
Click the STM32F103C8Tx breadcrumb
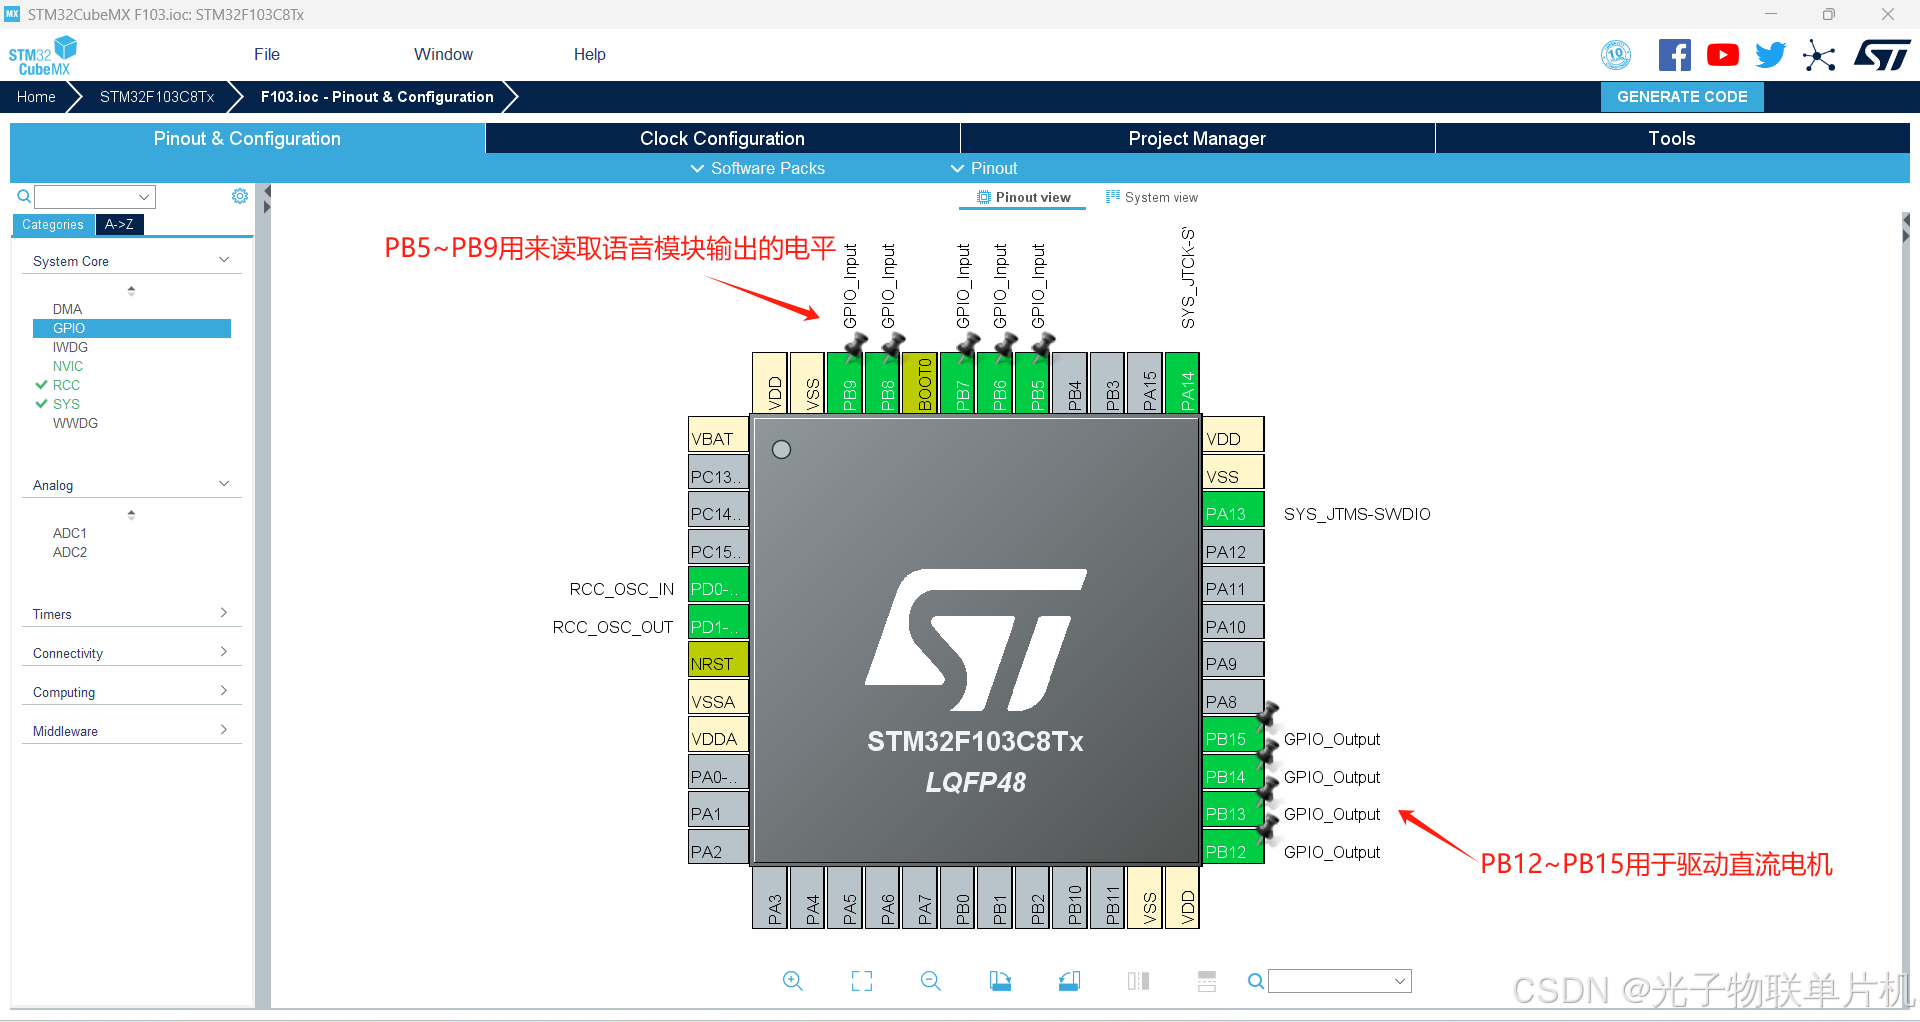157,97
